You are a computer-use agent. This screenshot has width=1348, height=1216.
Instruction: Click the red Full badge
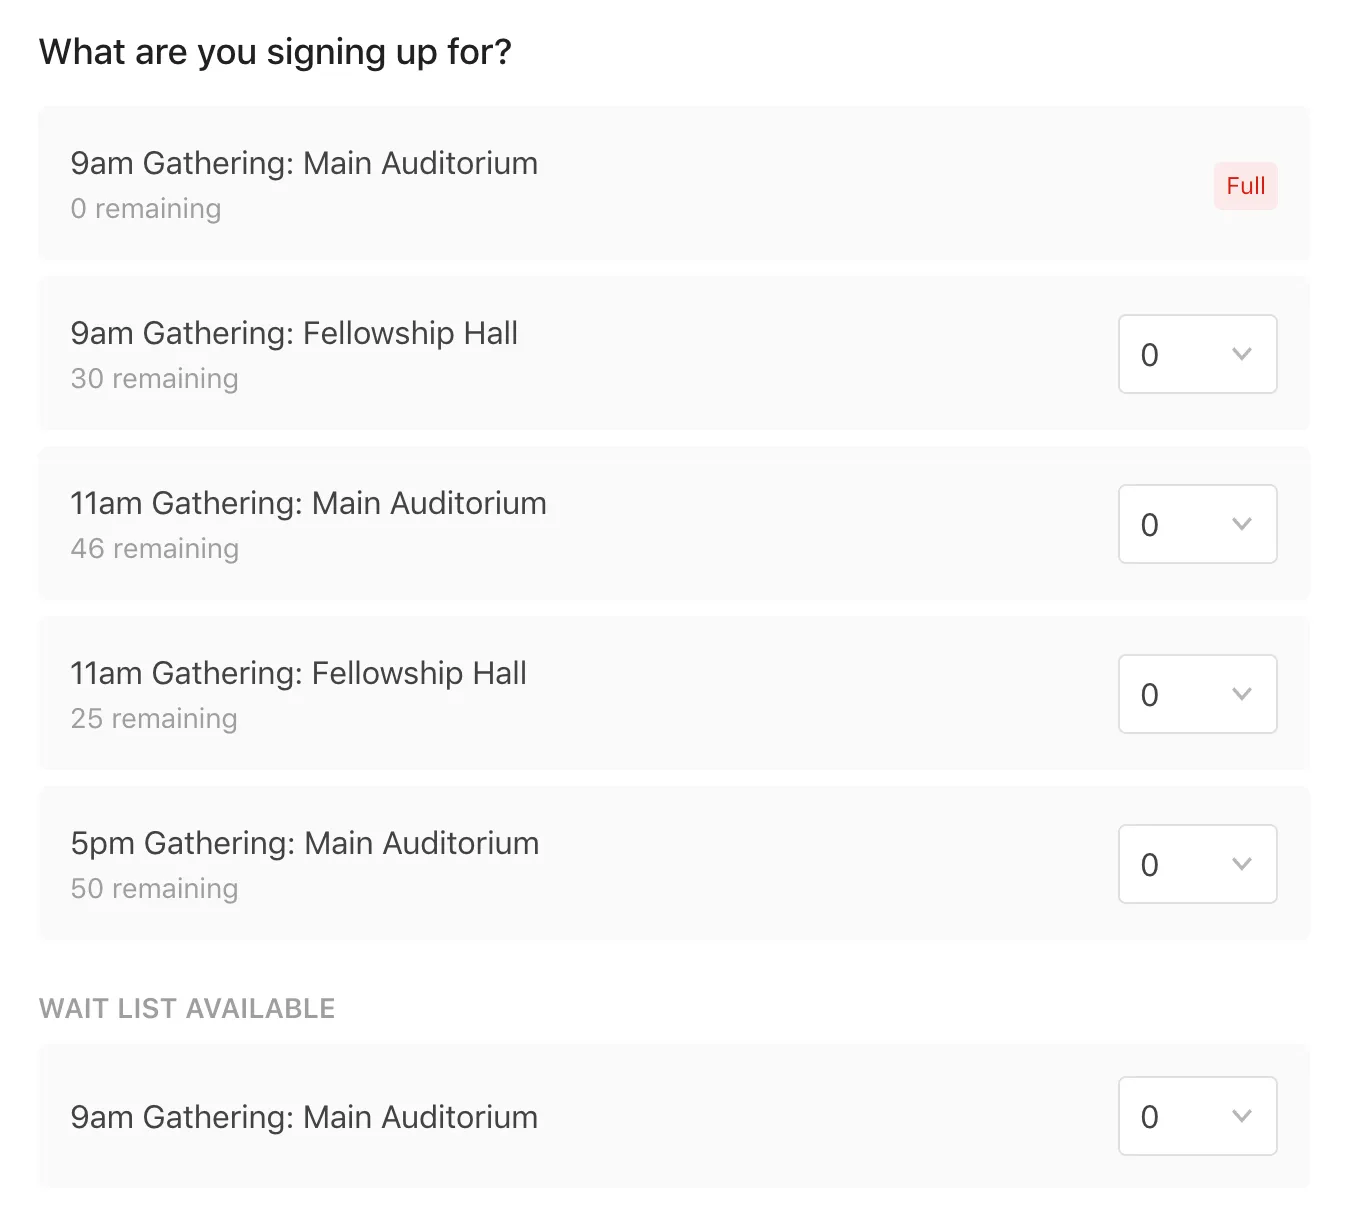coord(1245,186)
